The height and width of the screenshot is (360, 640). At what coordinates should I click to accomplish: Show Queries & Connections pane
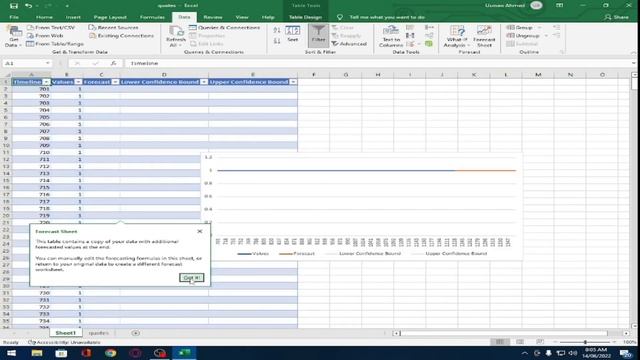pyautogui.click(x=224, y=27)
